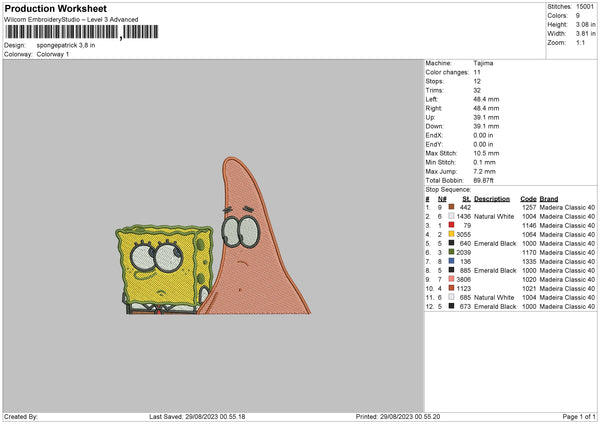
Task: Click the Stops value '12'
Action: 477,81
